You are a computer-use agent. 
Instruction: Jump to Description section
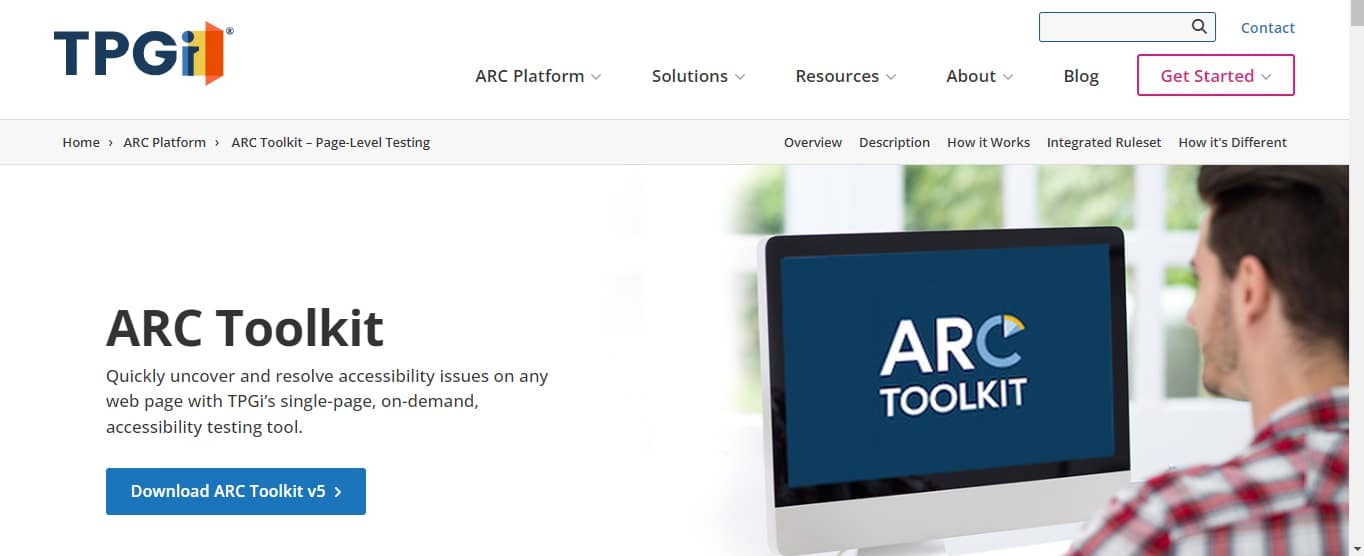(894, 142)
